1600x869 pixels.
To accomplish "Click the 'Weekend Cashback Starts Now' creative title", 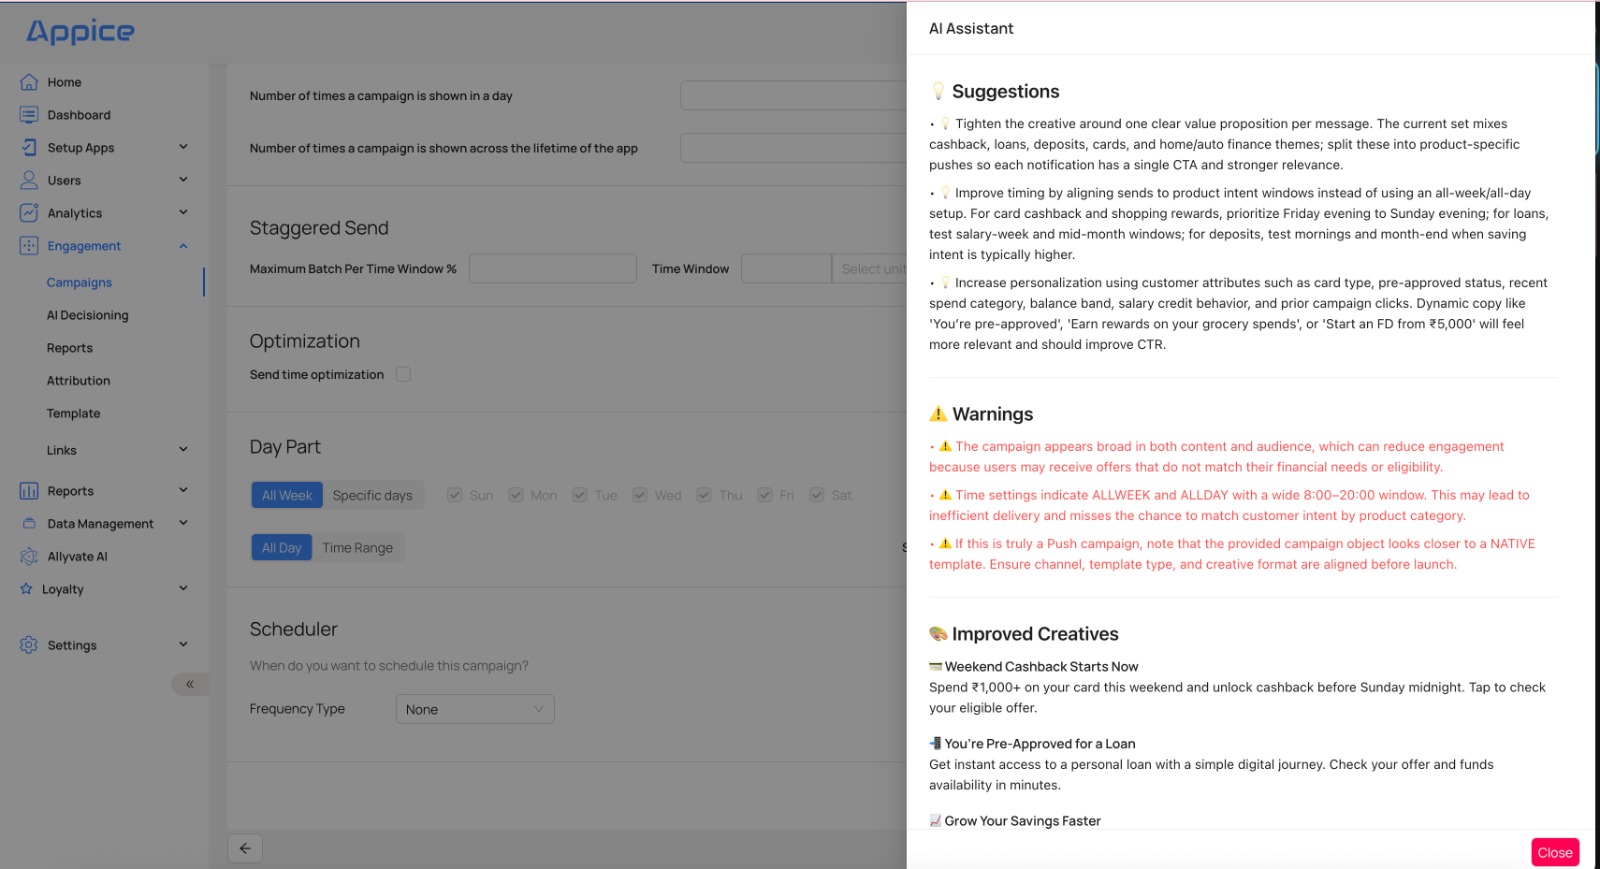I will [x=1041, y=667].
